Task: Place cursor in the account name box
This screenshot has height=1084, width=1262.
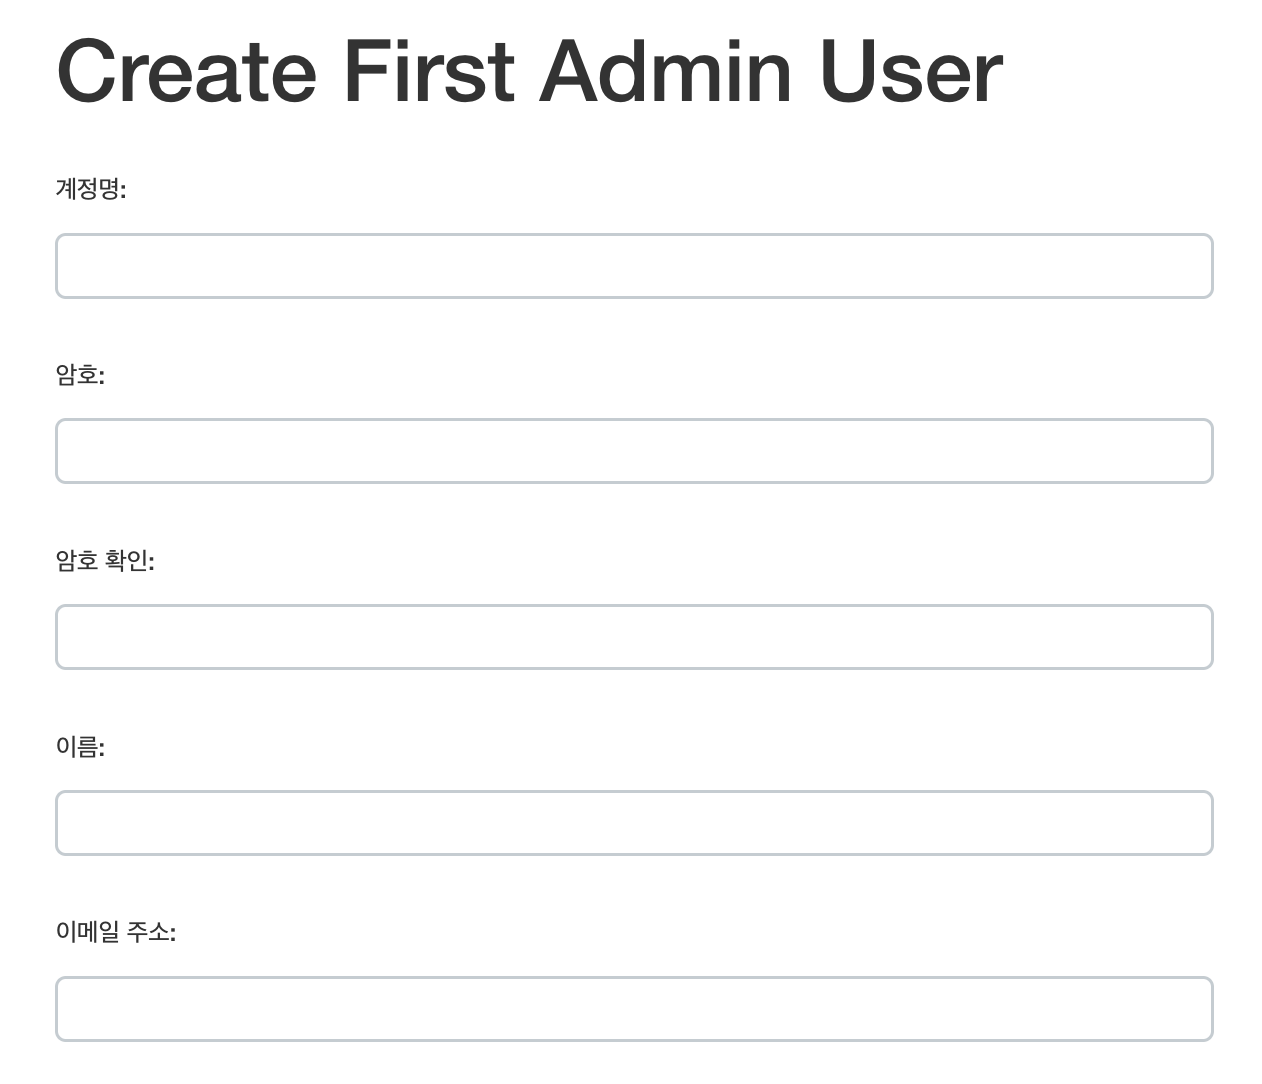Action: click(634, 266)
